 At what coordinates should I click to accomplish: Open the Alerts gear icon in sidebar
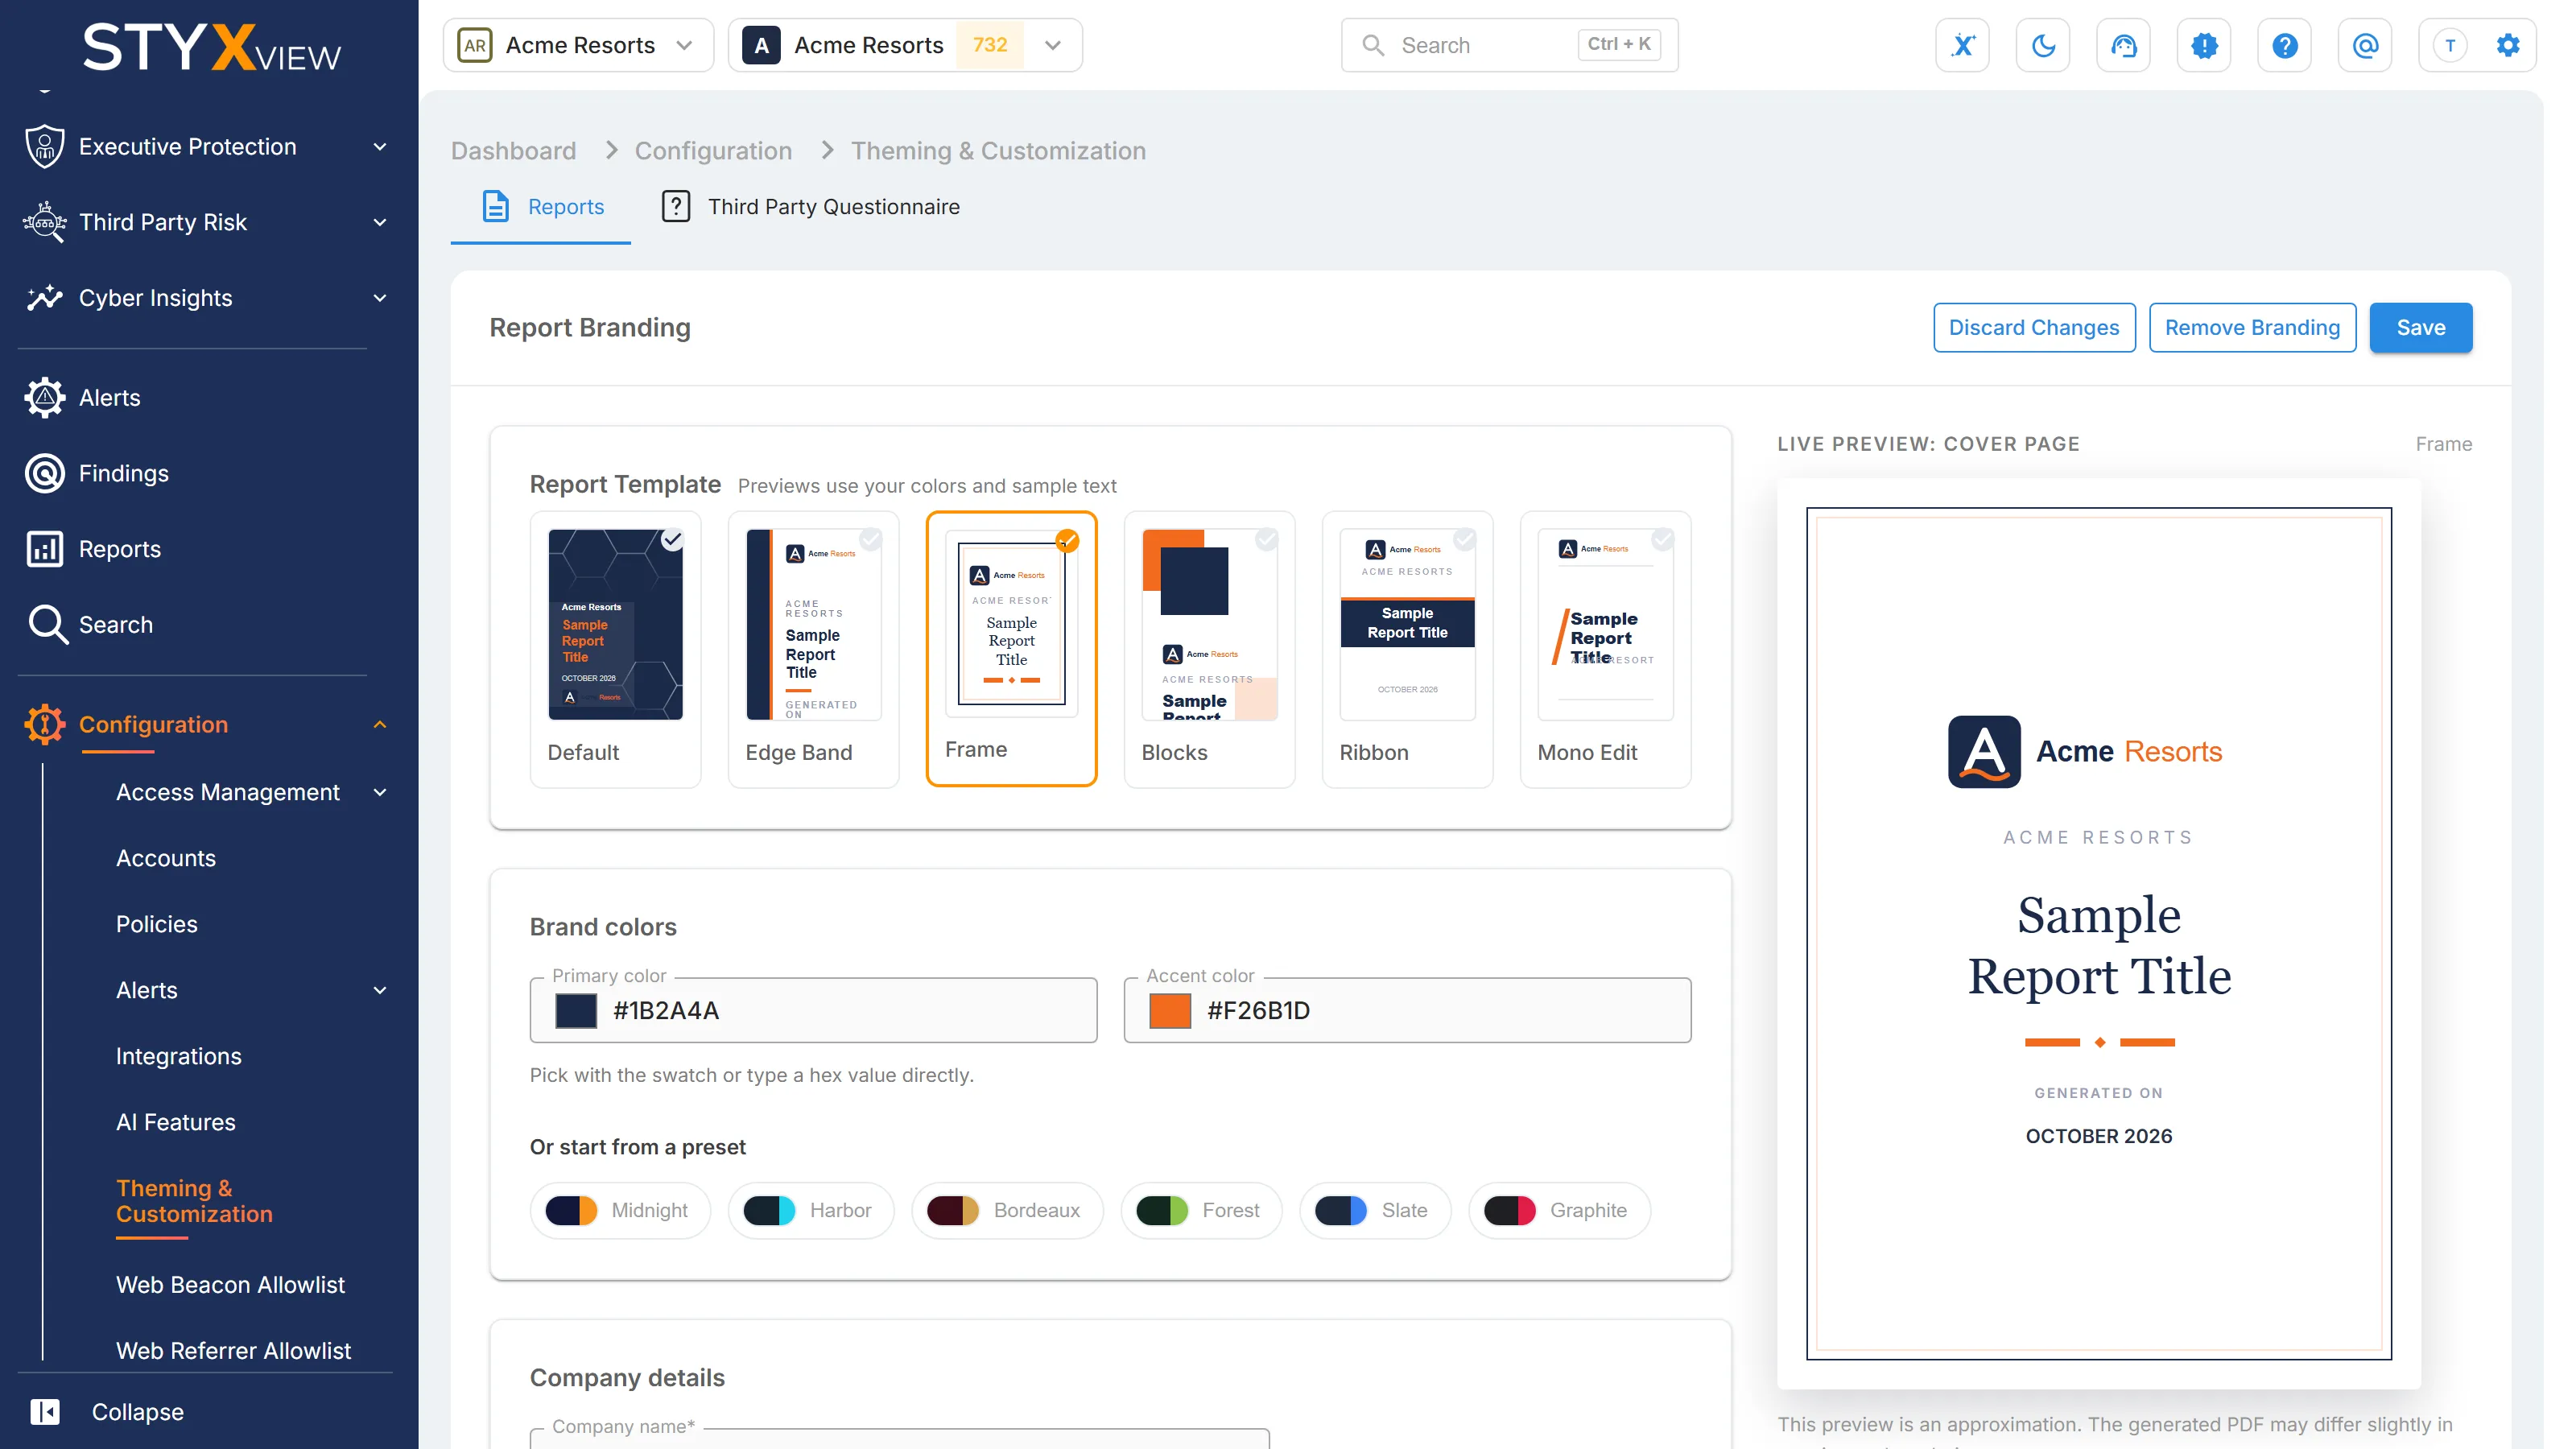(45, 398)
